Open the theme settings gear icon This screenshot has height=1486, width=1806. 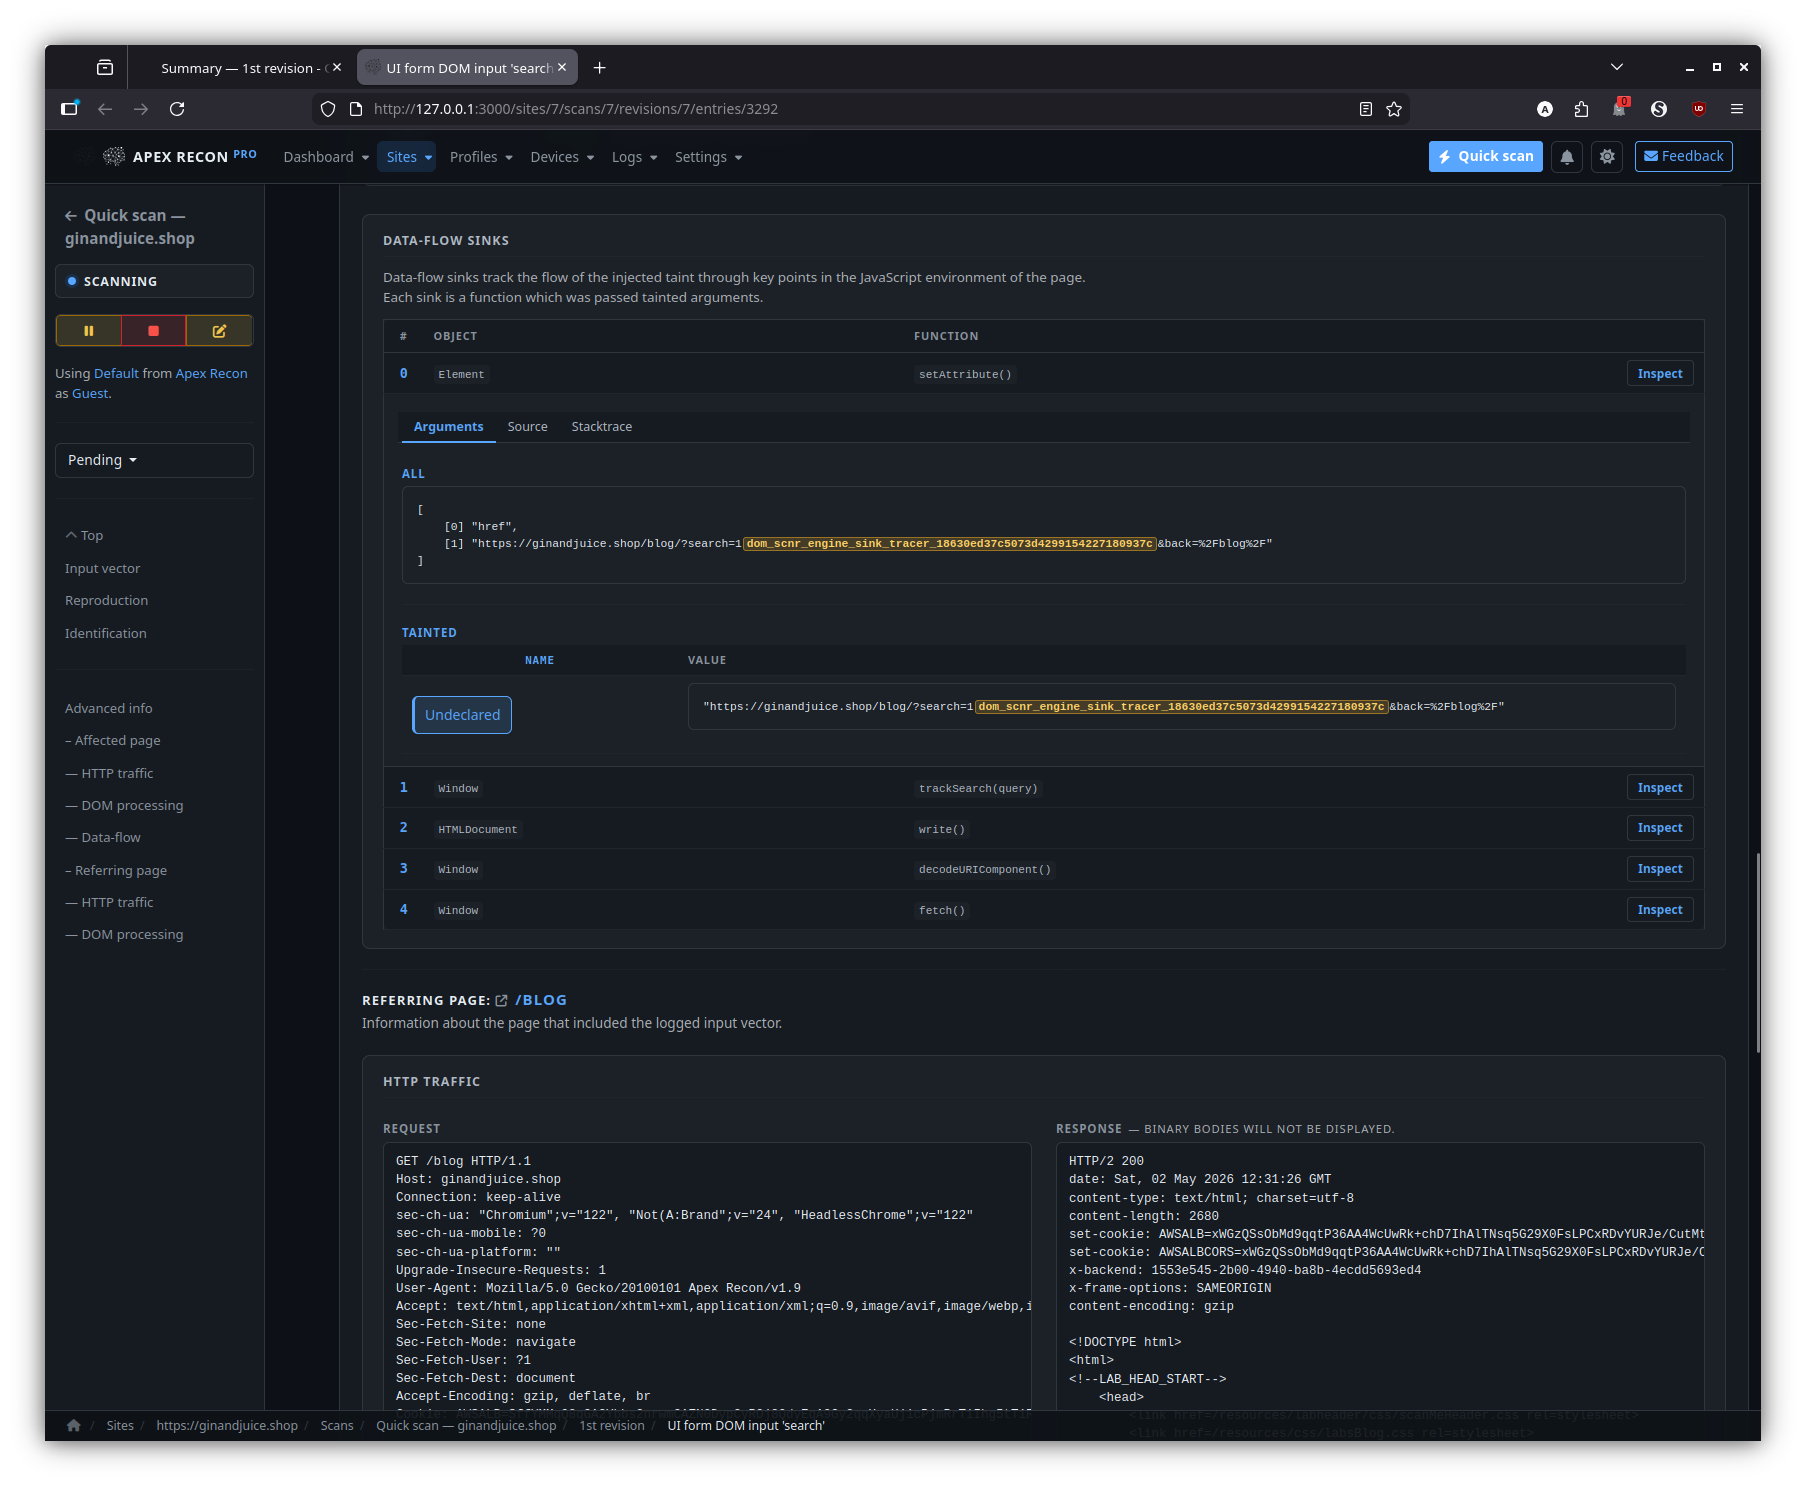pos(1607,157)
